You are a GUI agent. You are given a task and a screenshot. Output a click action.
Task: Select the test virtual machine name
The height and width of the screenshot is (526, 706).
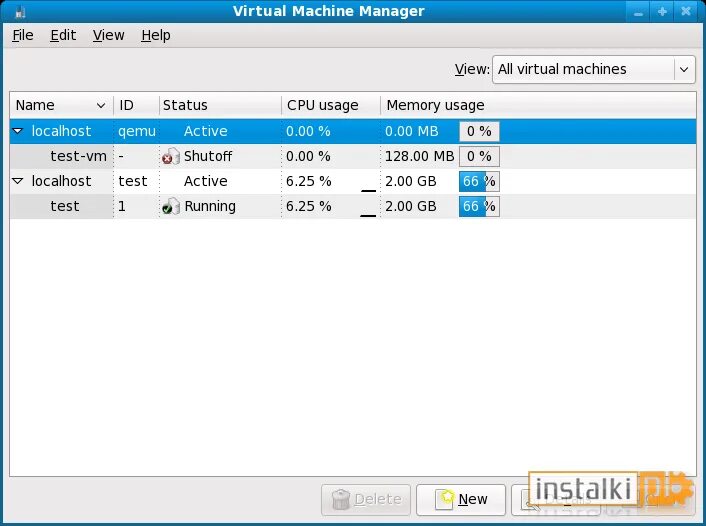pos(65,206)
